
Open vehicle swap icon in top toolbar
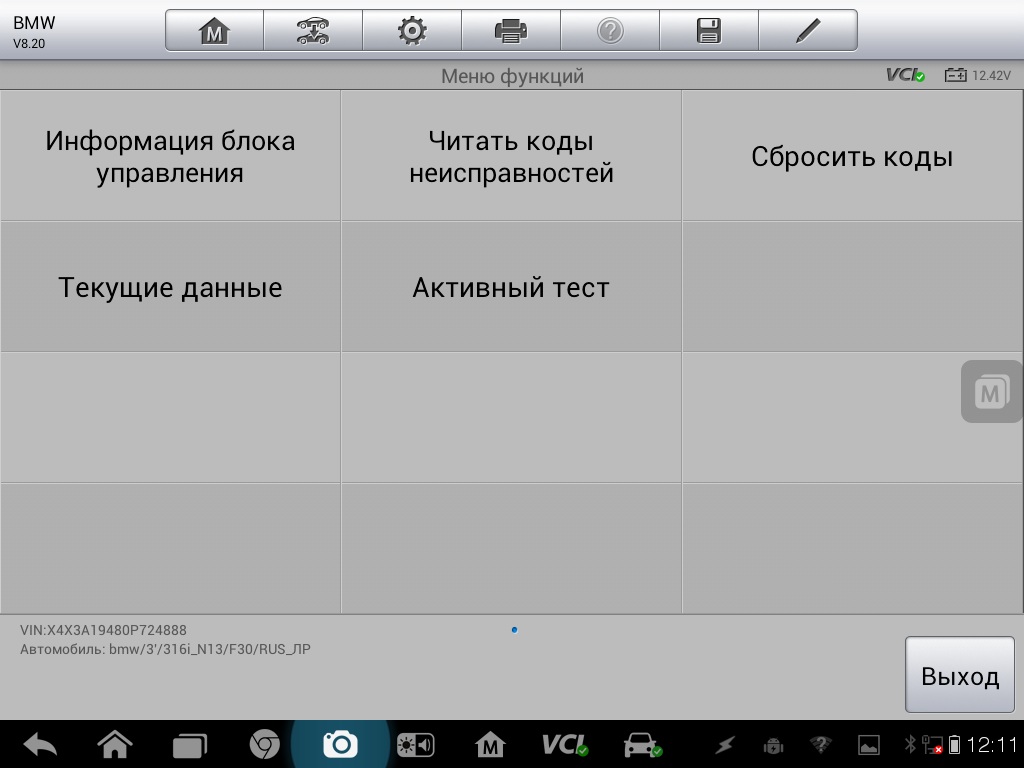click(313, 31)
